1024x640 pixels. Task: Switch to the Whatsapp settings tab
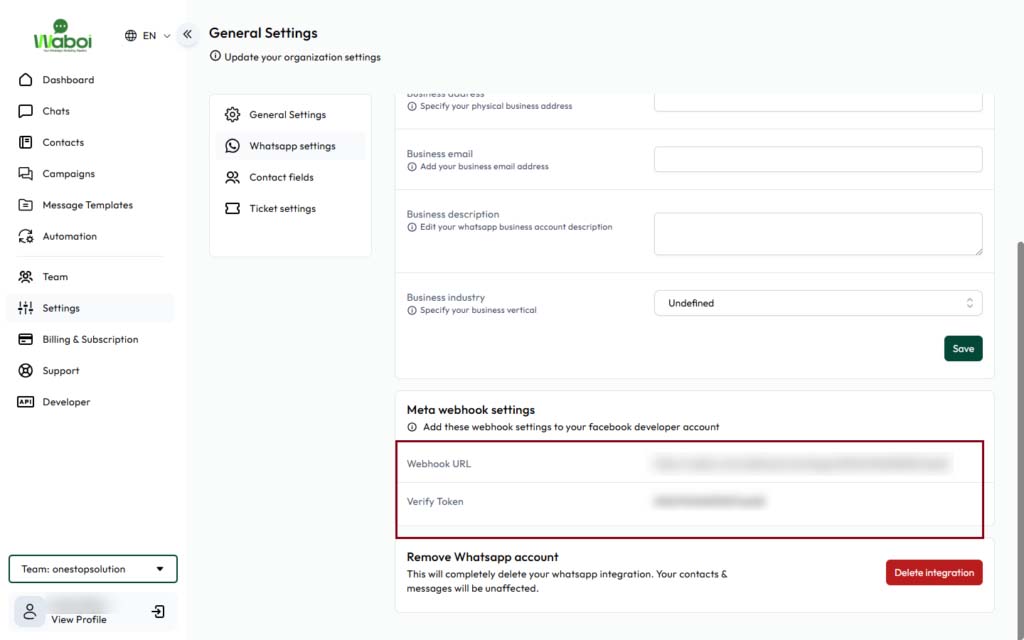tap(291, 146)
